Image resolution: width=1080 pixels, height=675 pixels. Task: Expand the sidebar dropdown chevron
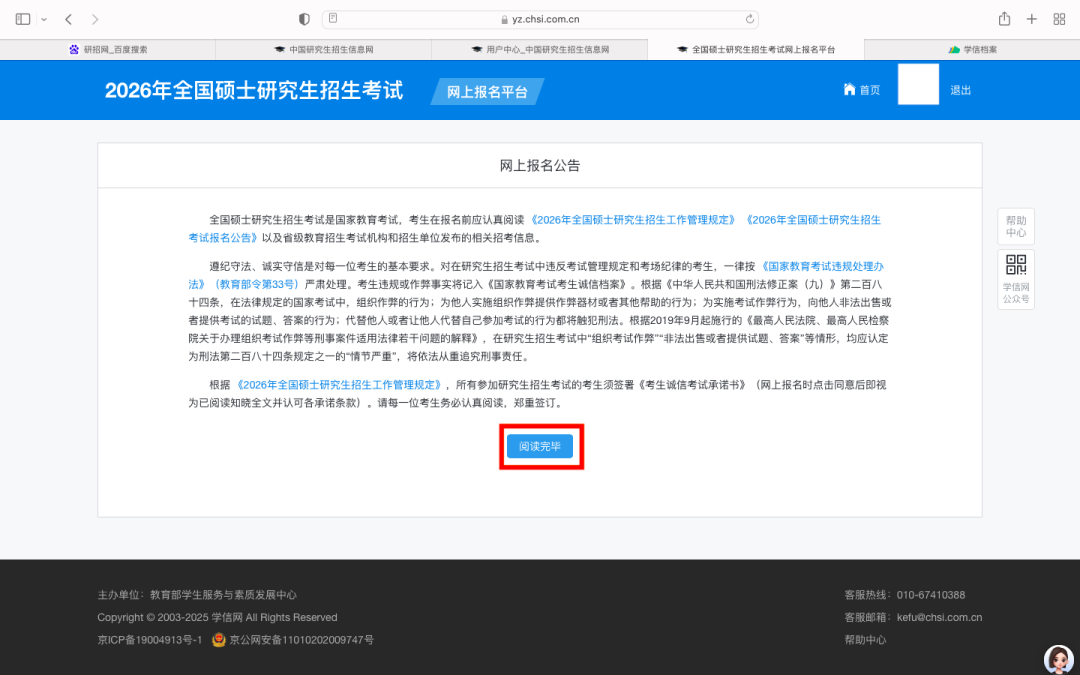click(x=44, y=19)
